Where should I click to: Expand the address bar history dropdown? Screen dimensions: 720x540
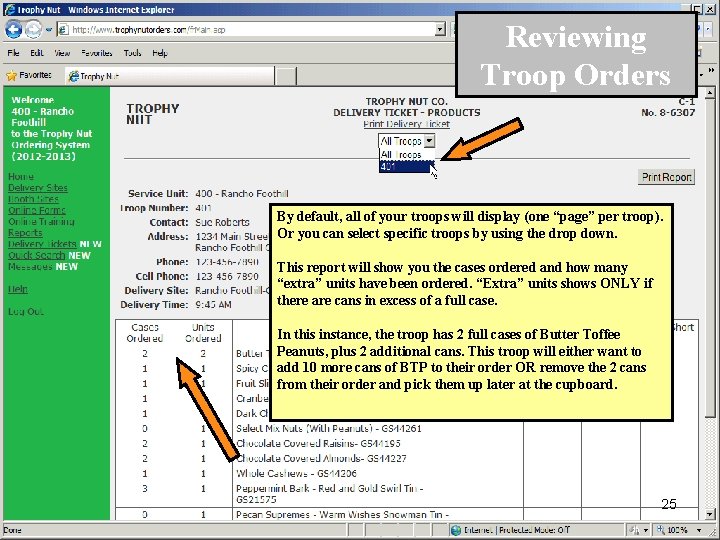(x=440, y=30)
